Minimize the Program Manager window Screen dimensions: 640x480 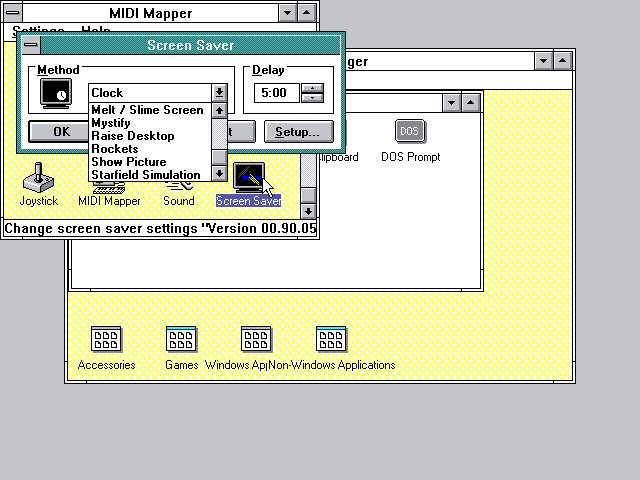544,61
